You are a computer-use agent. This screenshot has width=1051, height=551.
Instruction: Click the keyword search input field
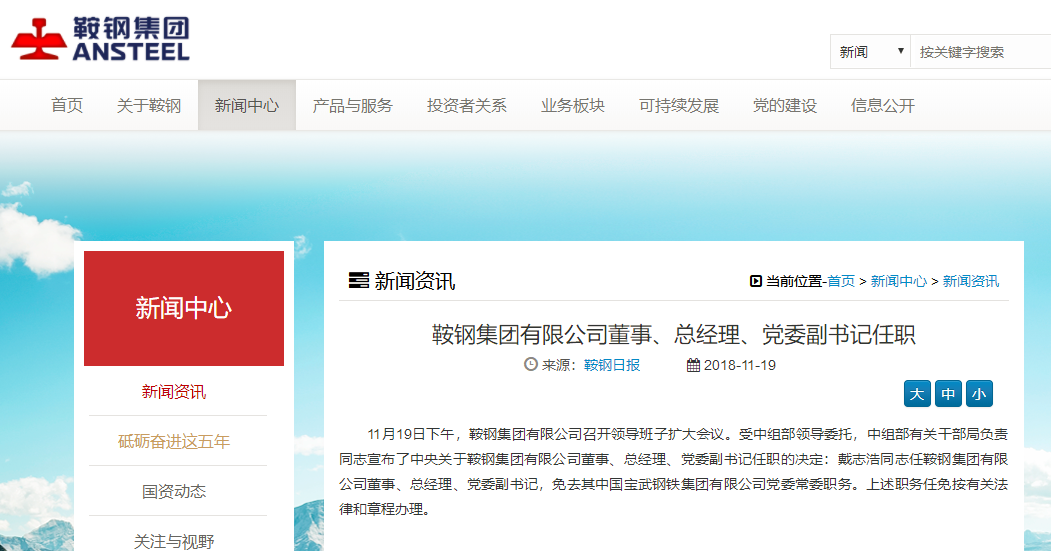978,52
